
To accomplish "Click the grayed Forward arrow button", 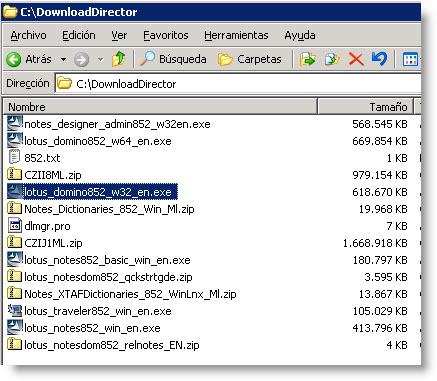I will (x=81, y=60).
